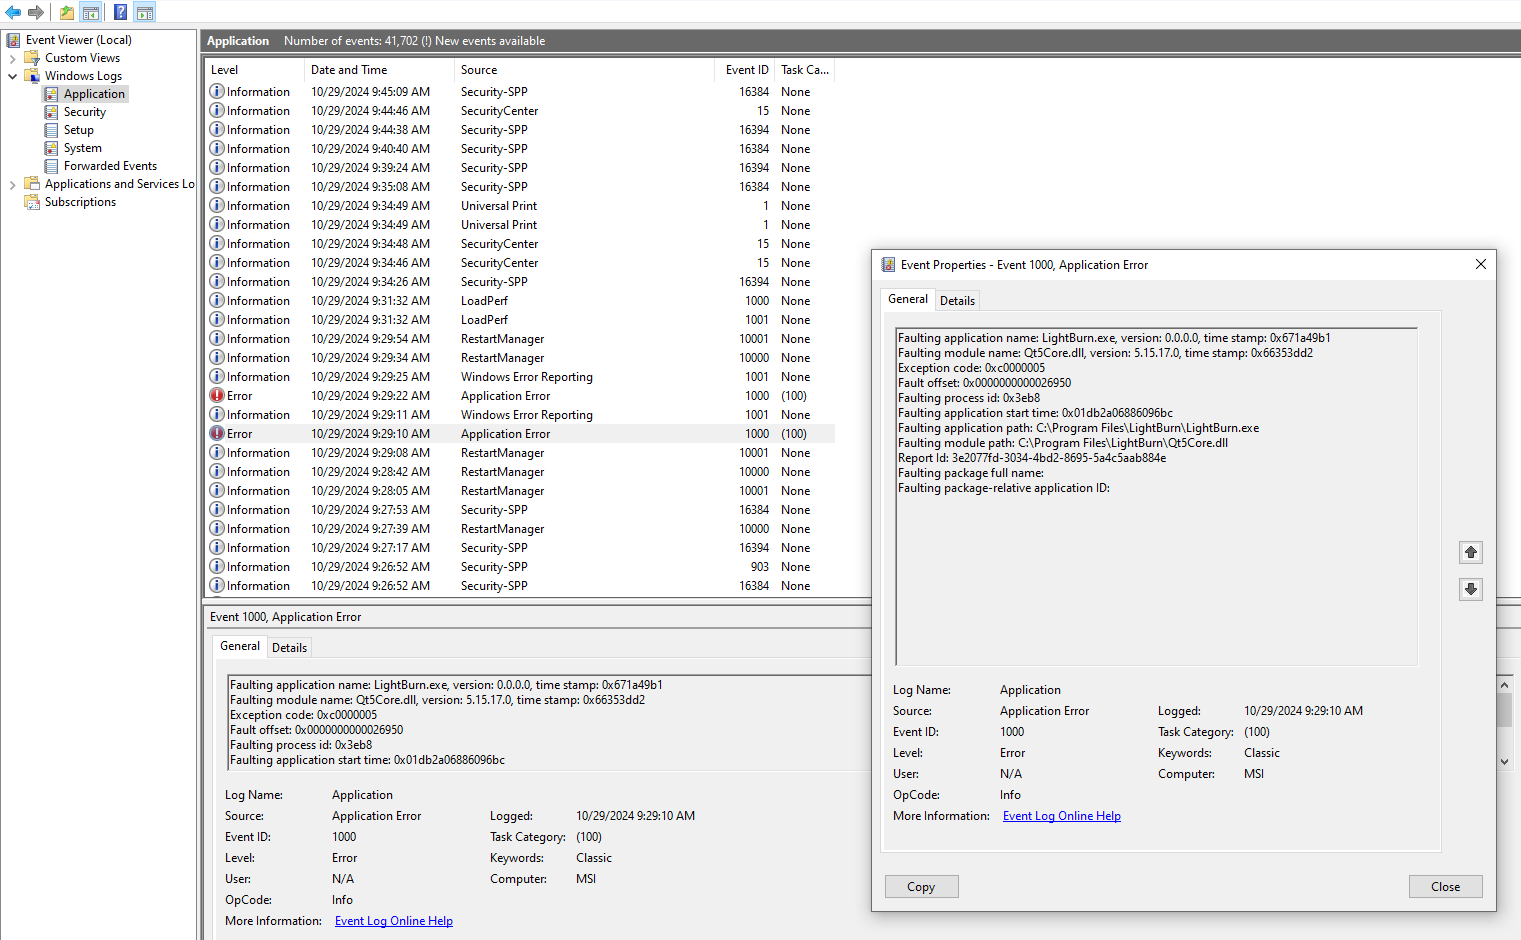Select RestartManager event at 9:27:39 AM
The image size is (1521, 940).
click(x=520, y=529)
